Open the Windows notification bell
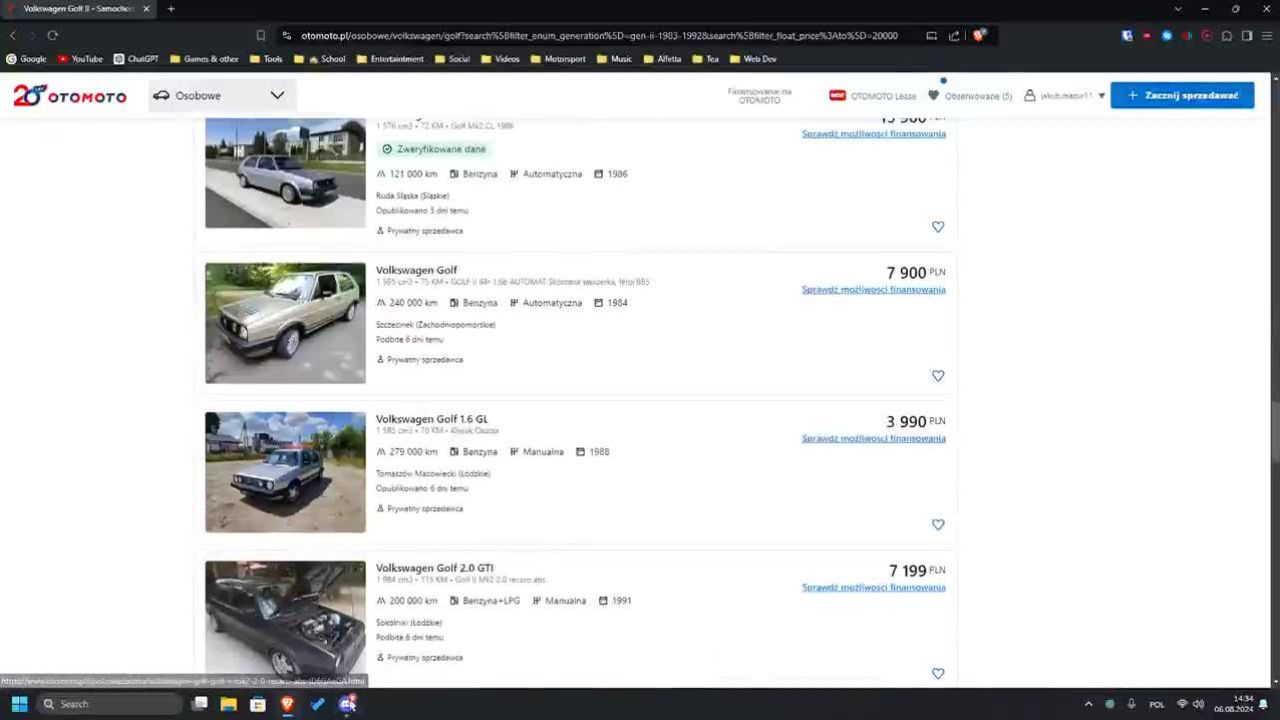This screenshot has height=720, width=1280. click(x=1263, y=704)
